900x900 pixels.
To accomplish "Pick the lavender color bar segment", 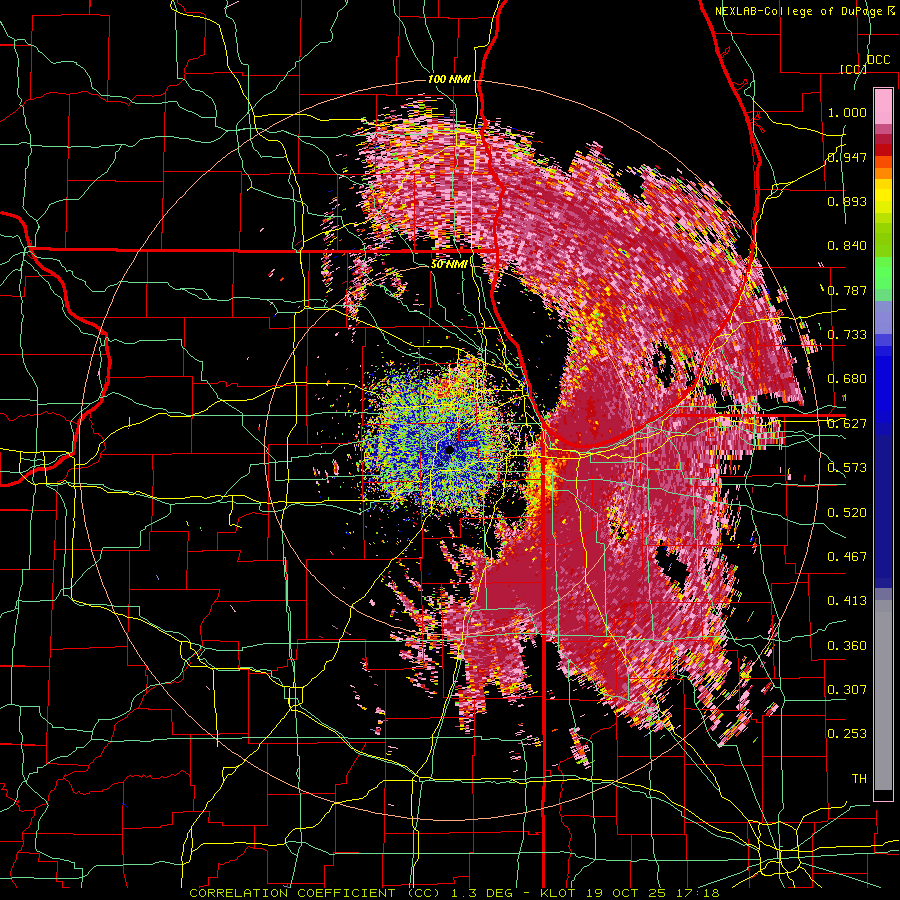I will (883, 317).
